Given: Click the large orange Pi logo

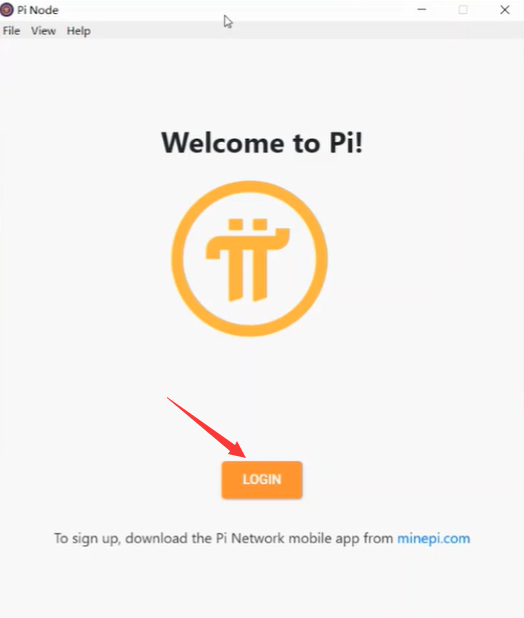Looking at the screenshot, I should point(249,259).
